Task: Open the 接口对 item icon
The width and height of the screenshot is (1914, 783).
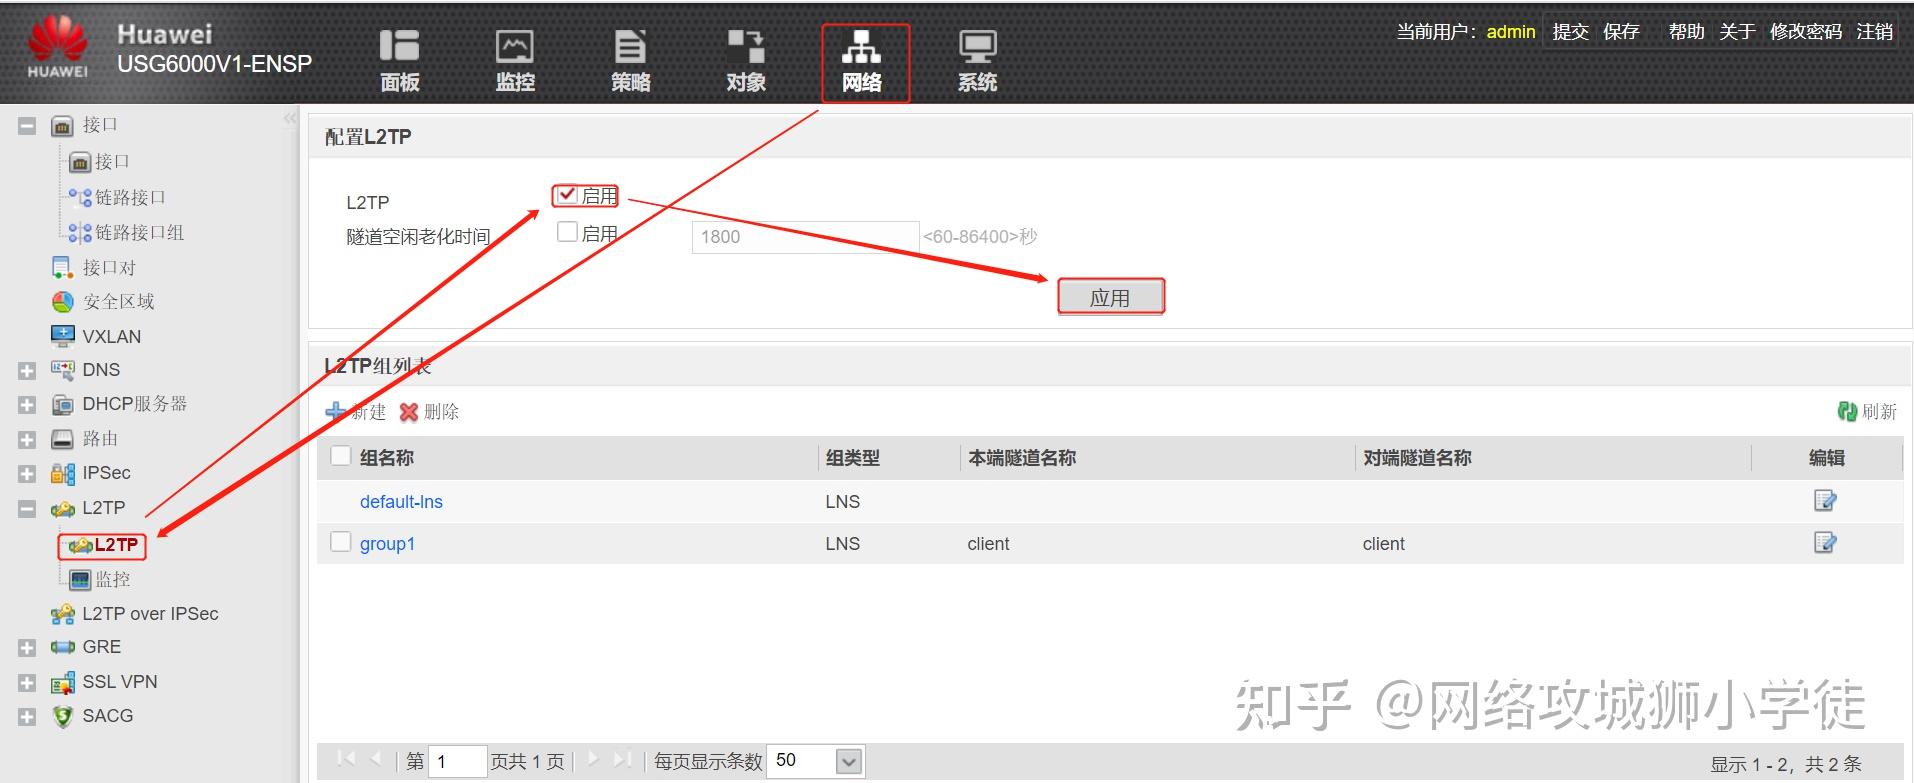Action: 62,267
